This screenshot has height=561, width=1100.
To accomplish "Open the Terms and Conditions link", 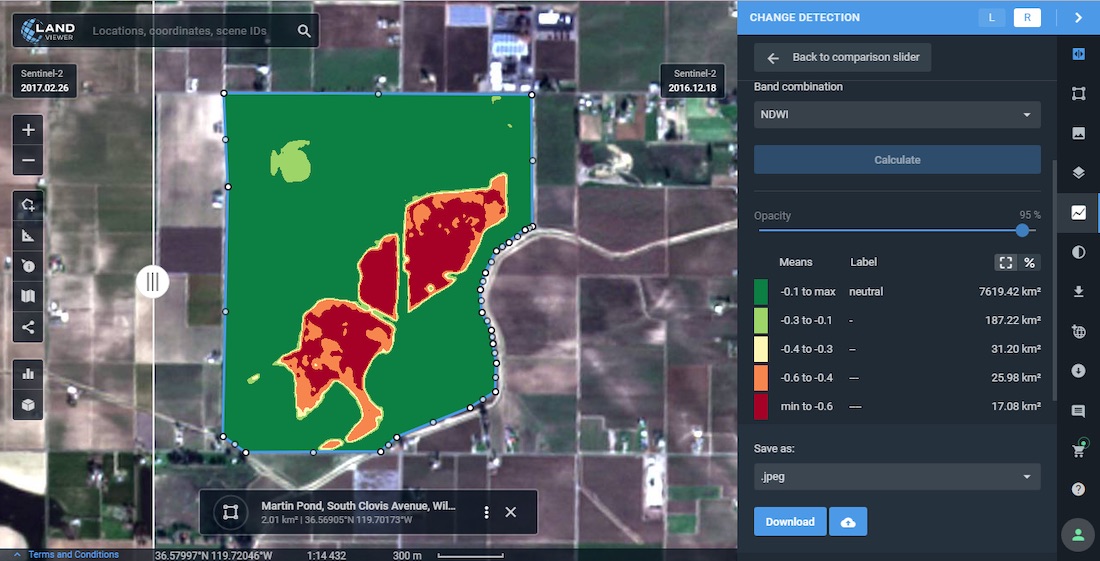I will (x=74, y=555).
